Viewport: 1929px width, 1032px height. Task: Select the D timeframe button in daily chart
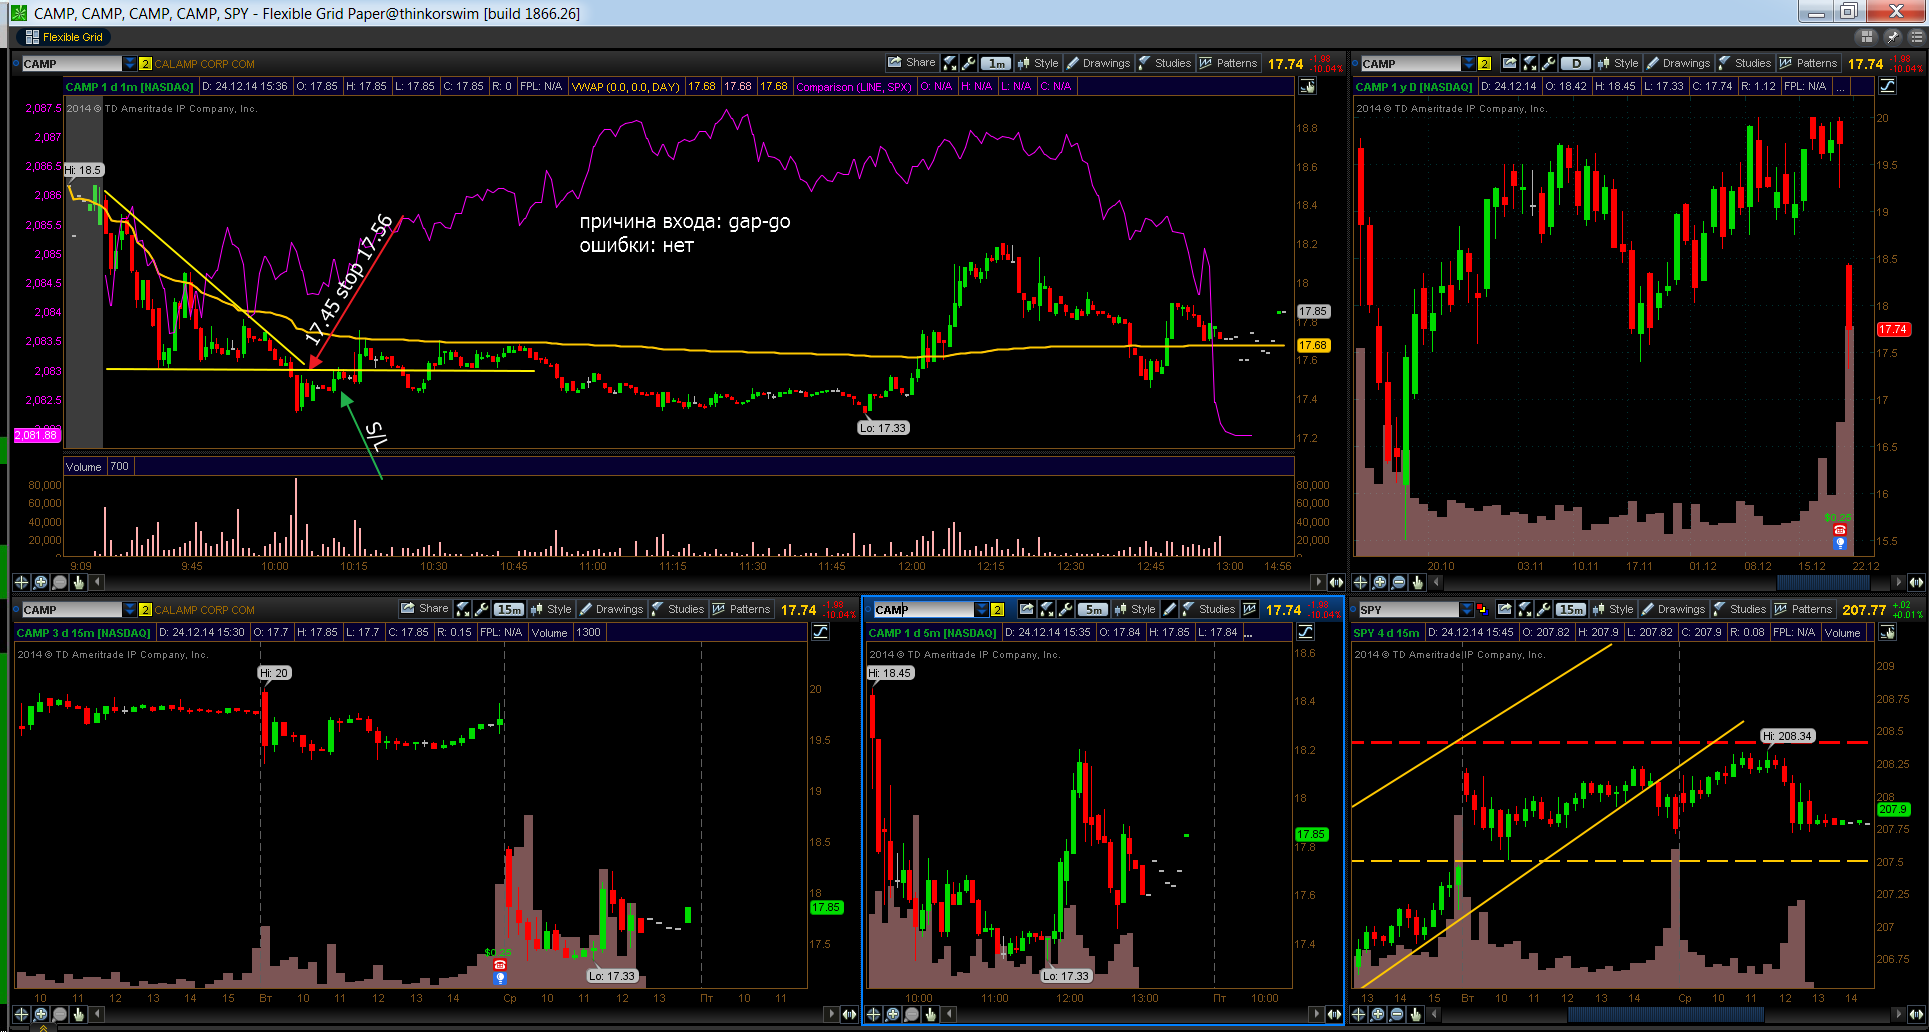coord(1577,63)
